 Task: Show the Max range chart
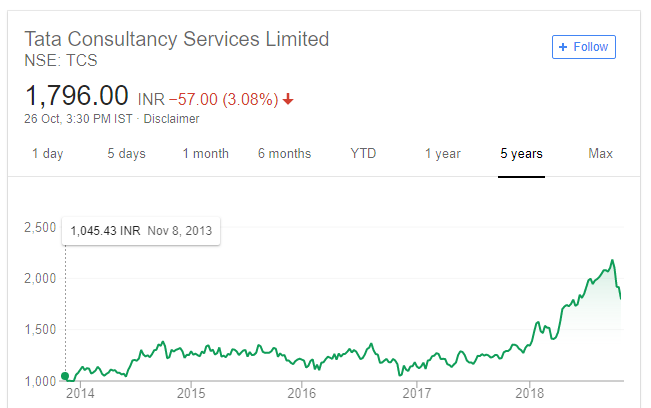pos(600,154)
